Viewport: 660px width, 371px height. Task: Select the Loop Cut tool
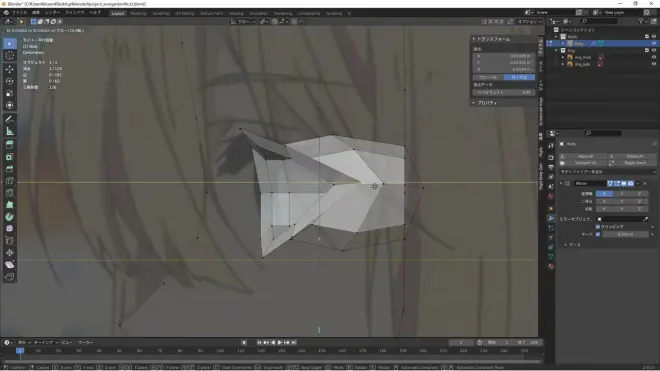pos(10,181)
